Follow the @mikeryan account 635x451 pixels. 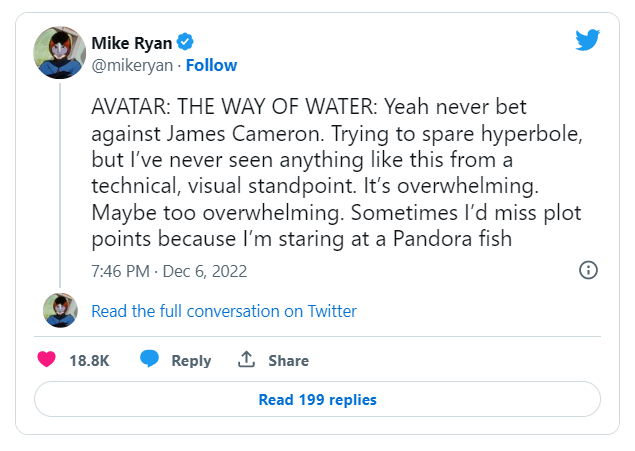[210, 65]
